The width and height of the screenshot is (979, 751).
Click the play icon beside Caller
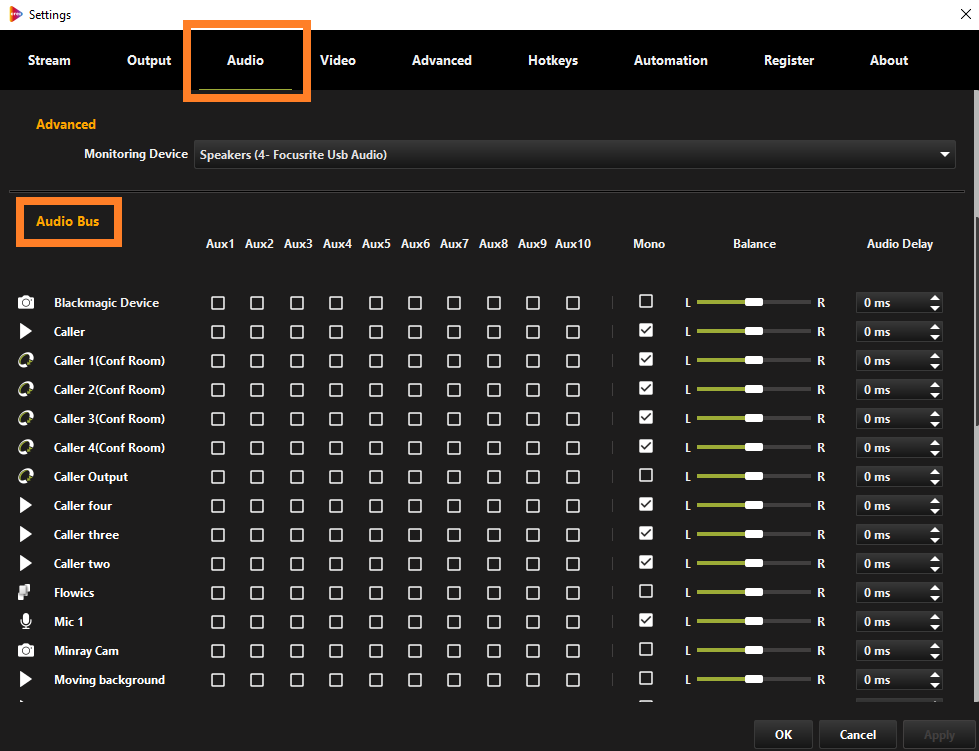[26, 331]
